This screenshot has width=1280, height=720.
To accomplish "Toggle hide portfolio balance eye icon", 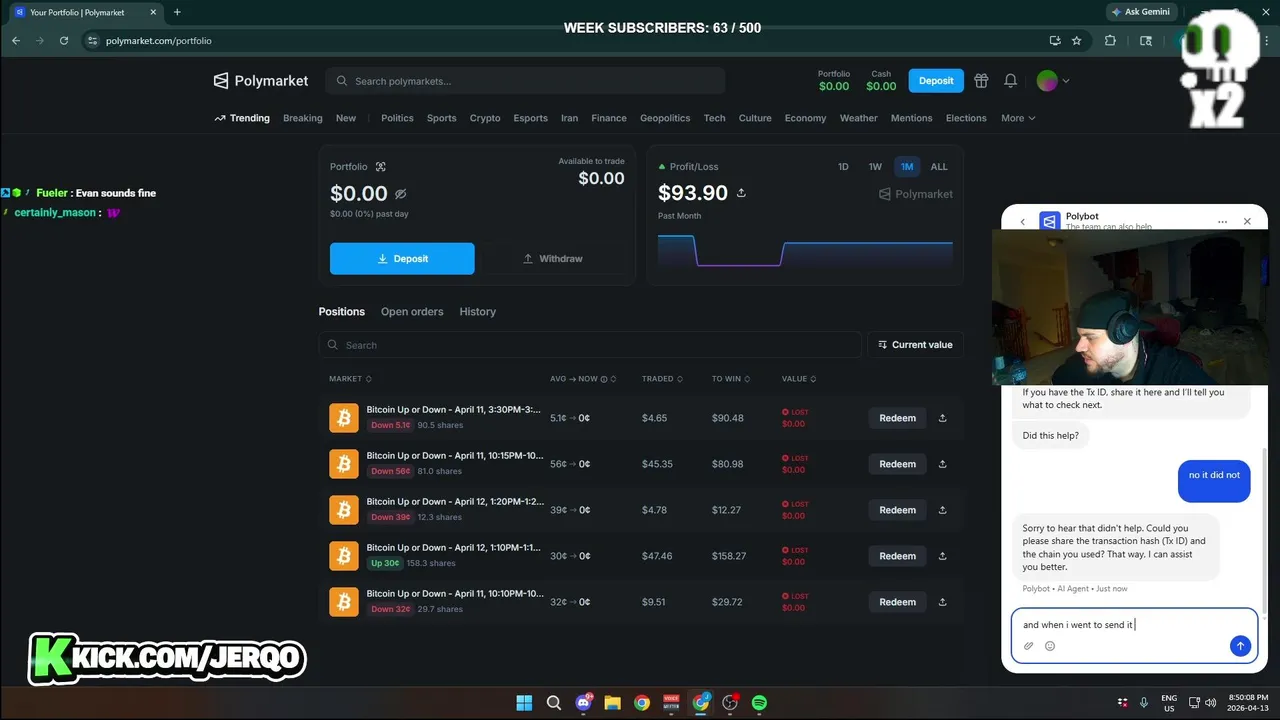I will point(400,194).
